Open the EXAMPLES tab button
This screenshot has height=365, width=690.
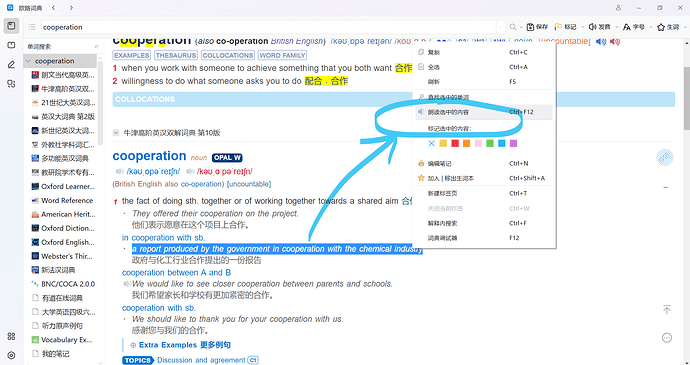pyautogui.click(x=132, y=55)
